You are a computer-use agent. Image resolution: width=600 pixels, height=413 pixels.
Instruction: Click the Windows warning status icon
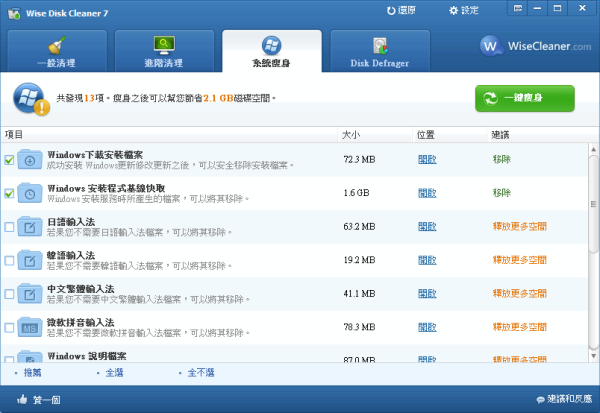pyautogui.click(x=31, y=99)
